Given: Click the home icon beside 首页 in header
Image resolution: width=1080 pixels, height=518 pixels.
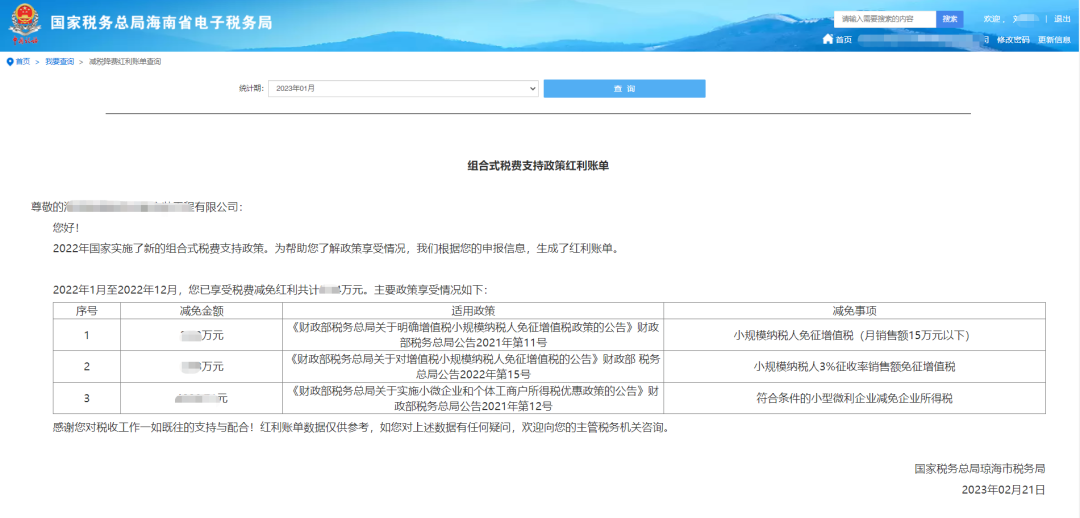Looking at the screenshot, I should click(827, 39).
